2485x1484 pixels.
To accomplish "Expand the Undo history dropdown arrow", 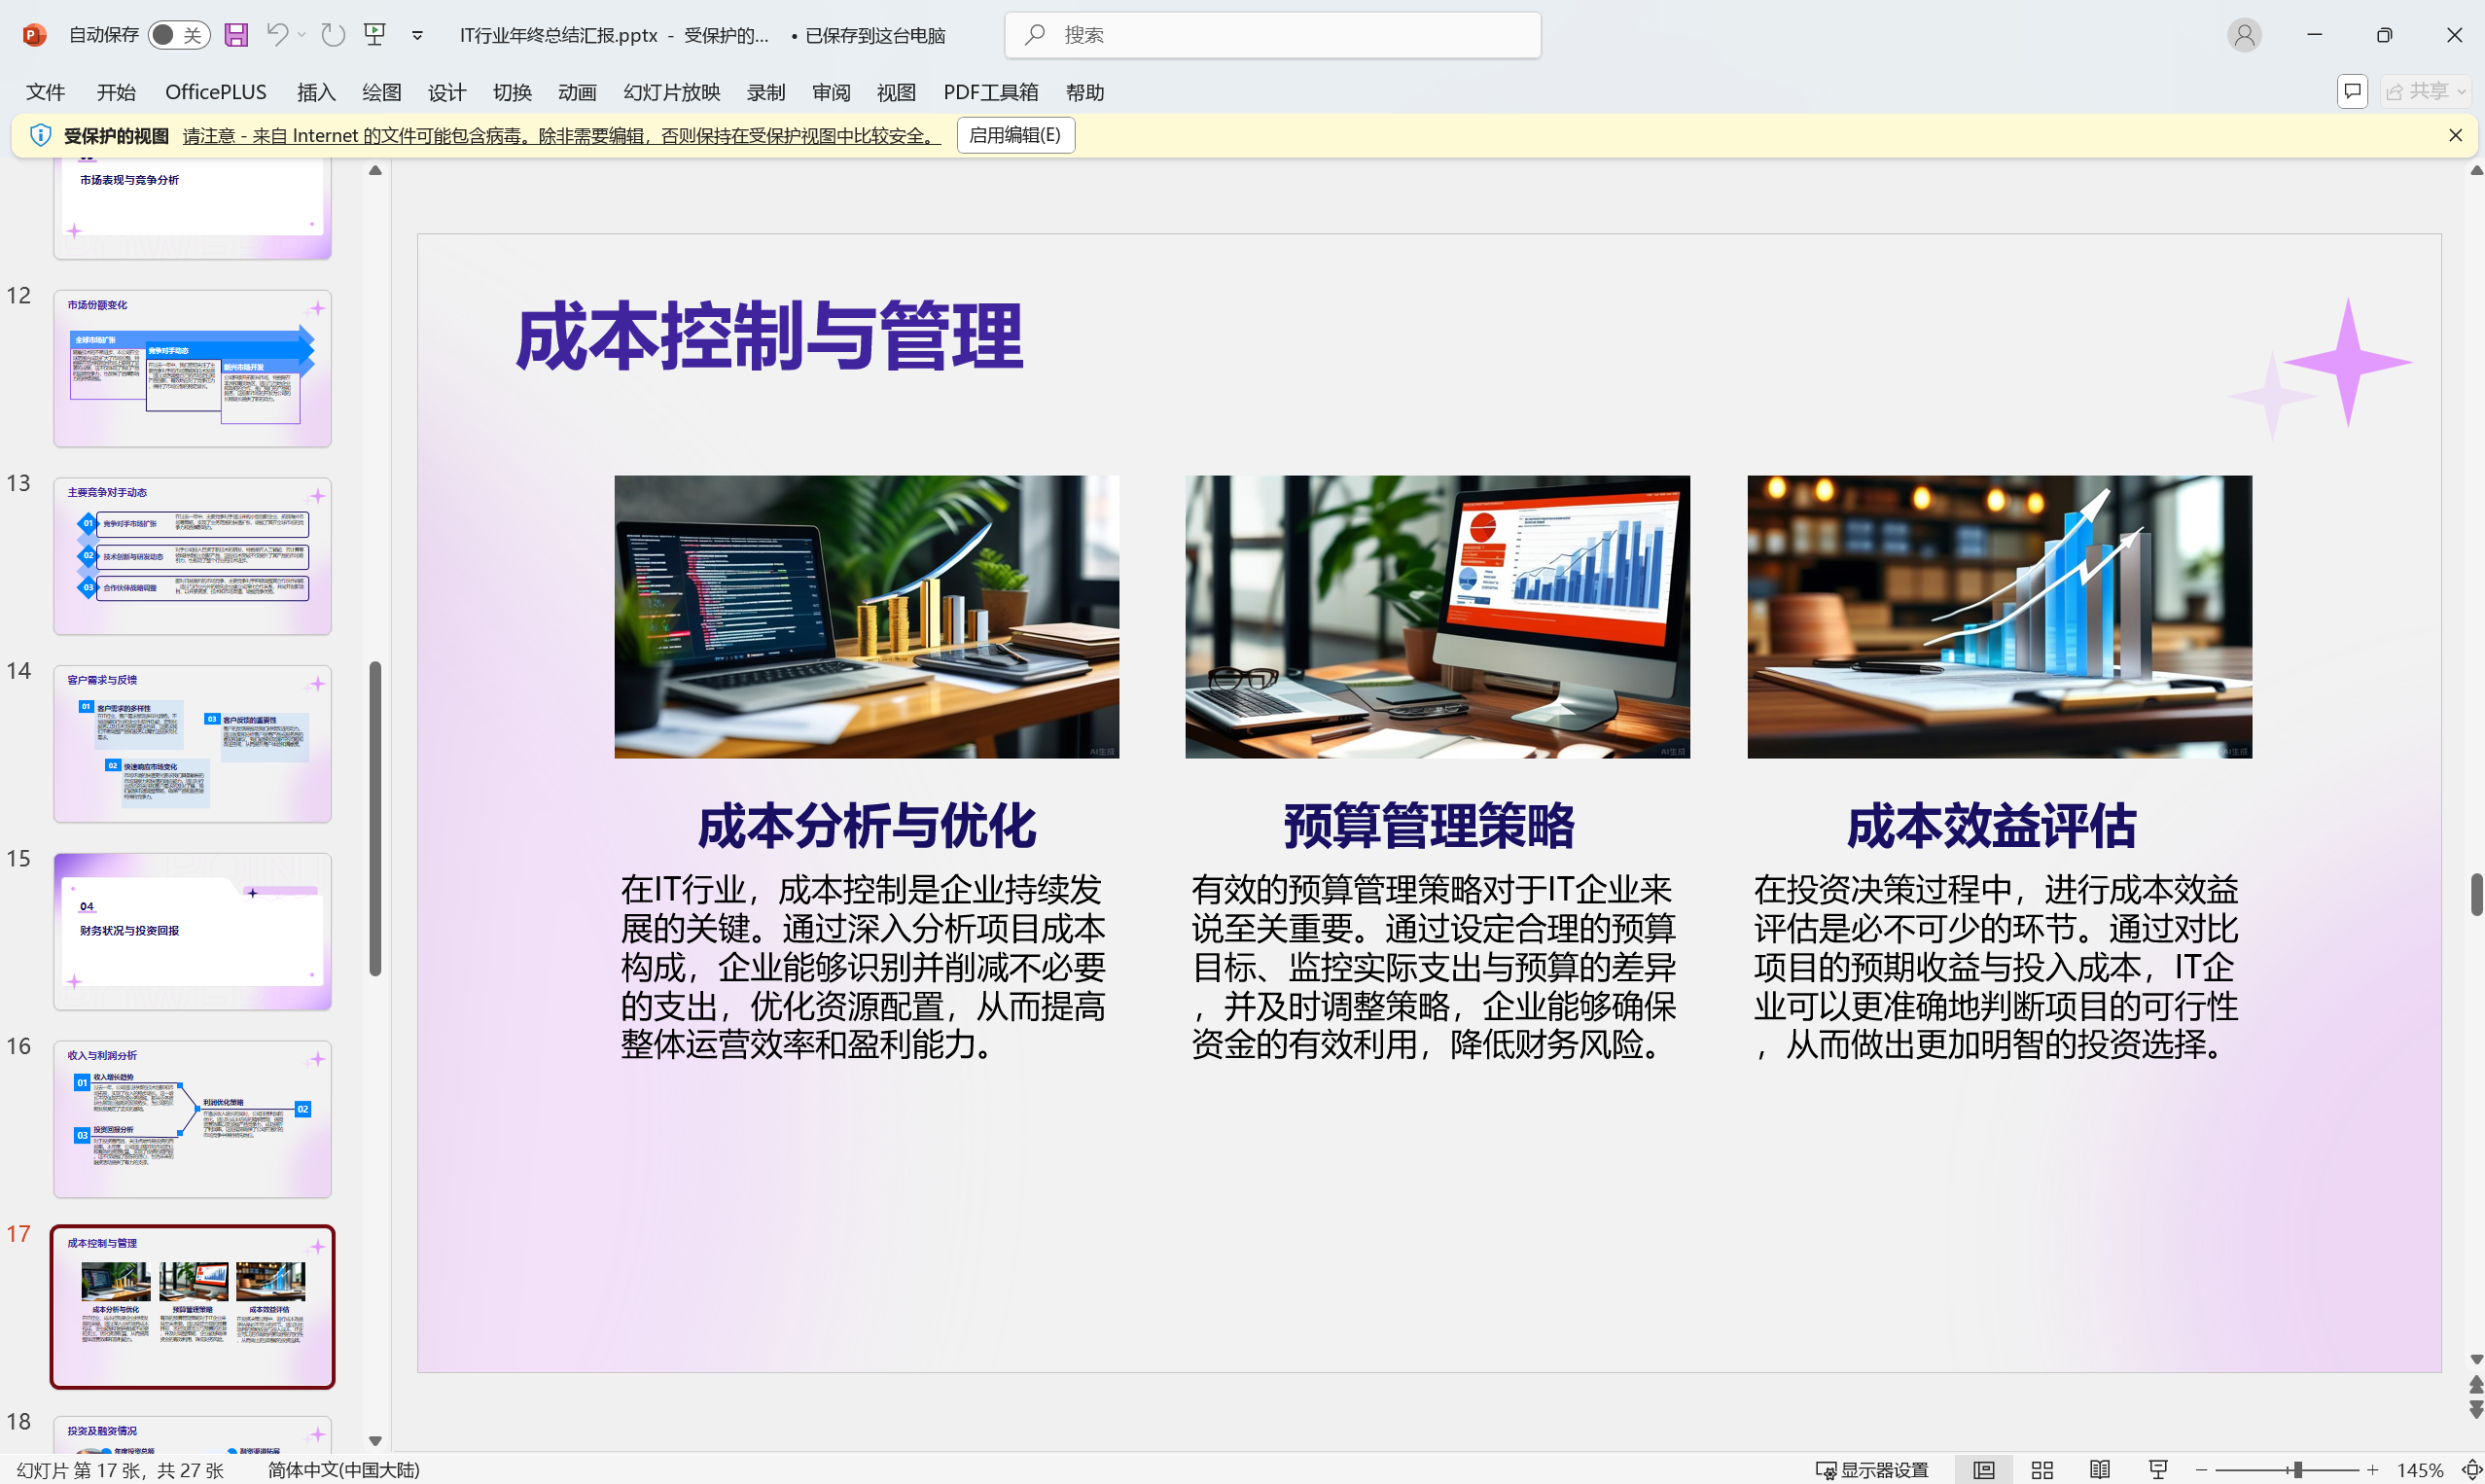I will tap(302, 35).
